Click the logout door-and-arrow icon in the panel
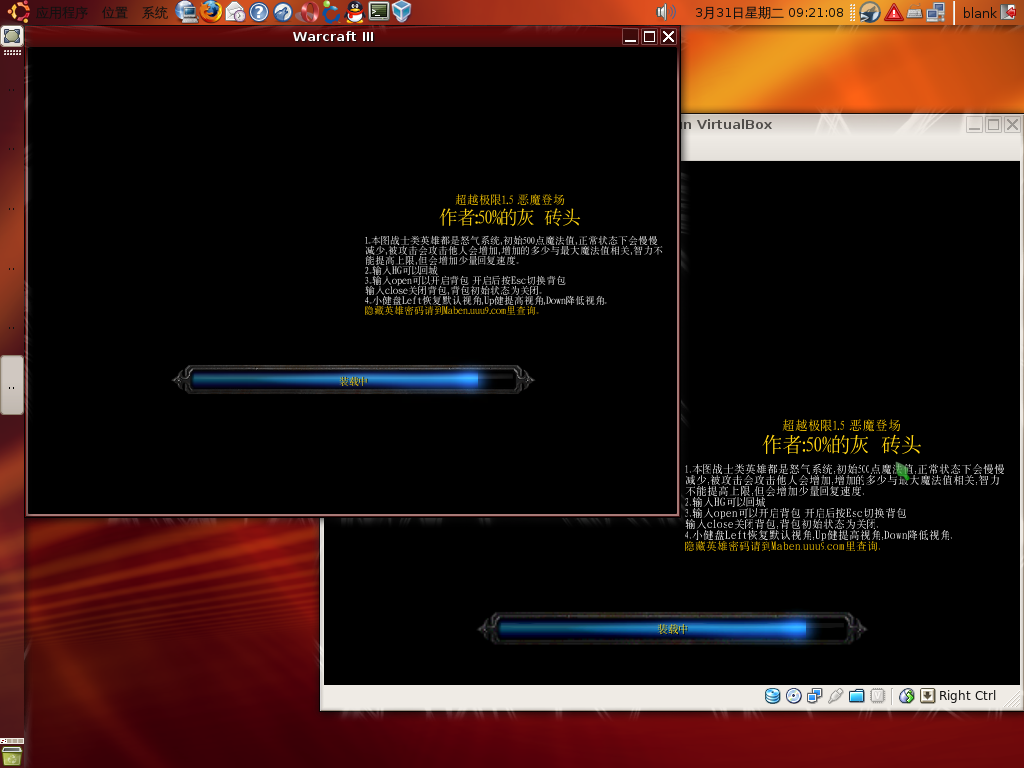Image resolution: width=1024 pixels, height=768 pixels. coord(1008,12)
